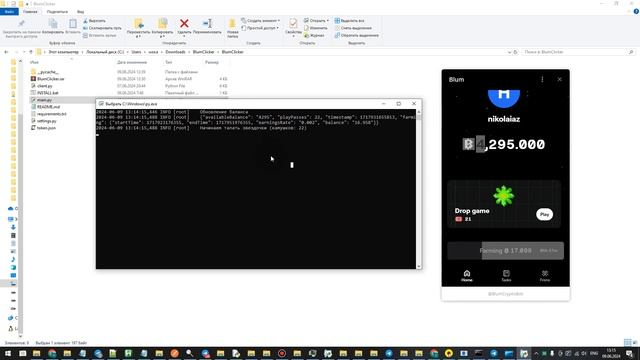Click the Explorer help question mark icon
640x360 pixels.
click(x=636, y=11)
